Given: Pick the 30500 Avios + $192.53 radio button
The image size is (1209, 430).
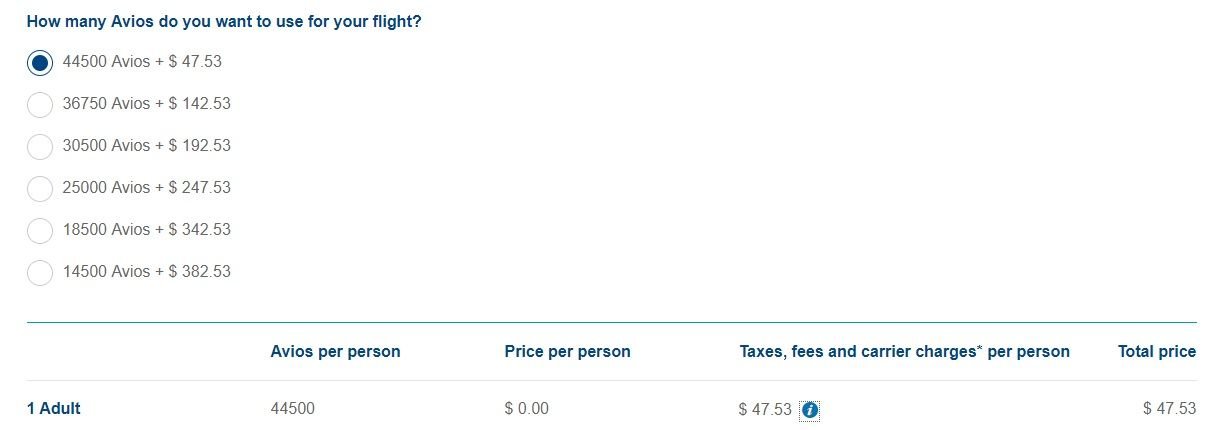Looking at the screenshot, I should [40, 146].
